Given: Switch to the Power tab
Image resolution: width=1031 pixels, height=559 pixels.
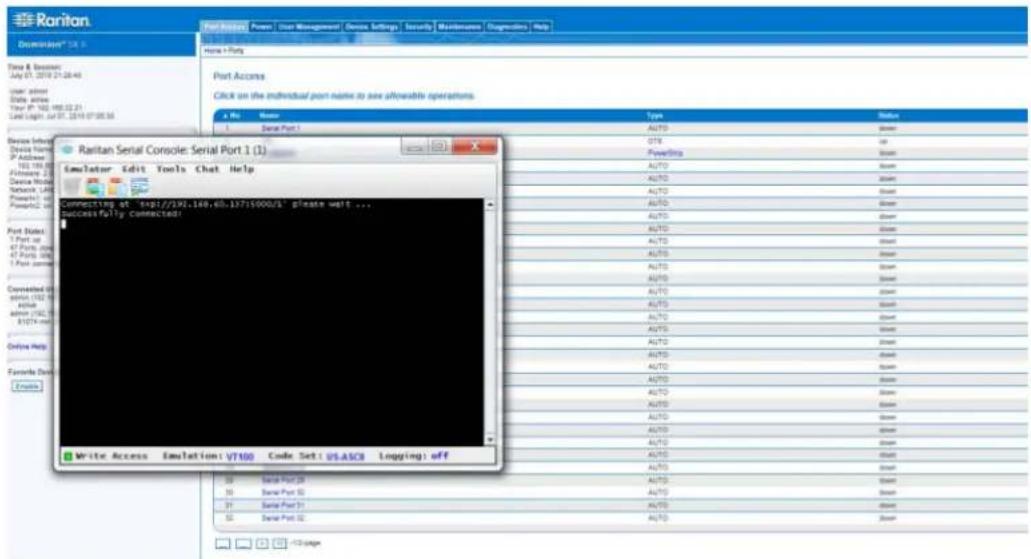Looking at the screenshot, I should click(x=262, y=26).
